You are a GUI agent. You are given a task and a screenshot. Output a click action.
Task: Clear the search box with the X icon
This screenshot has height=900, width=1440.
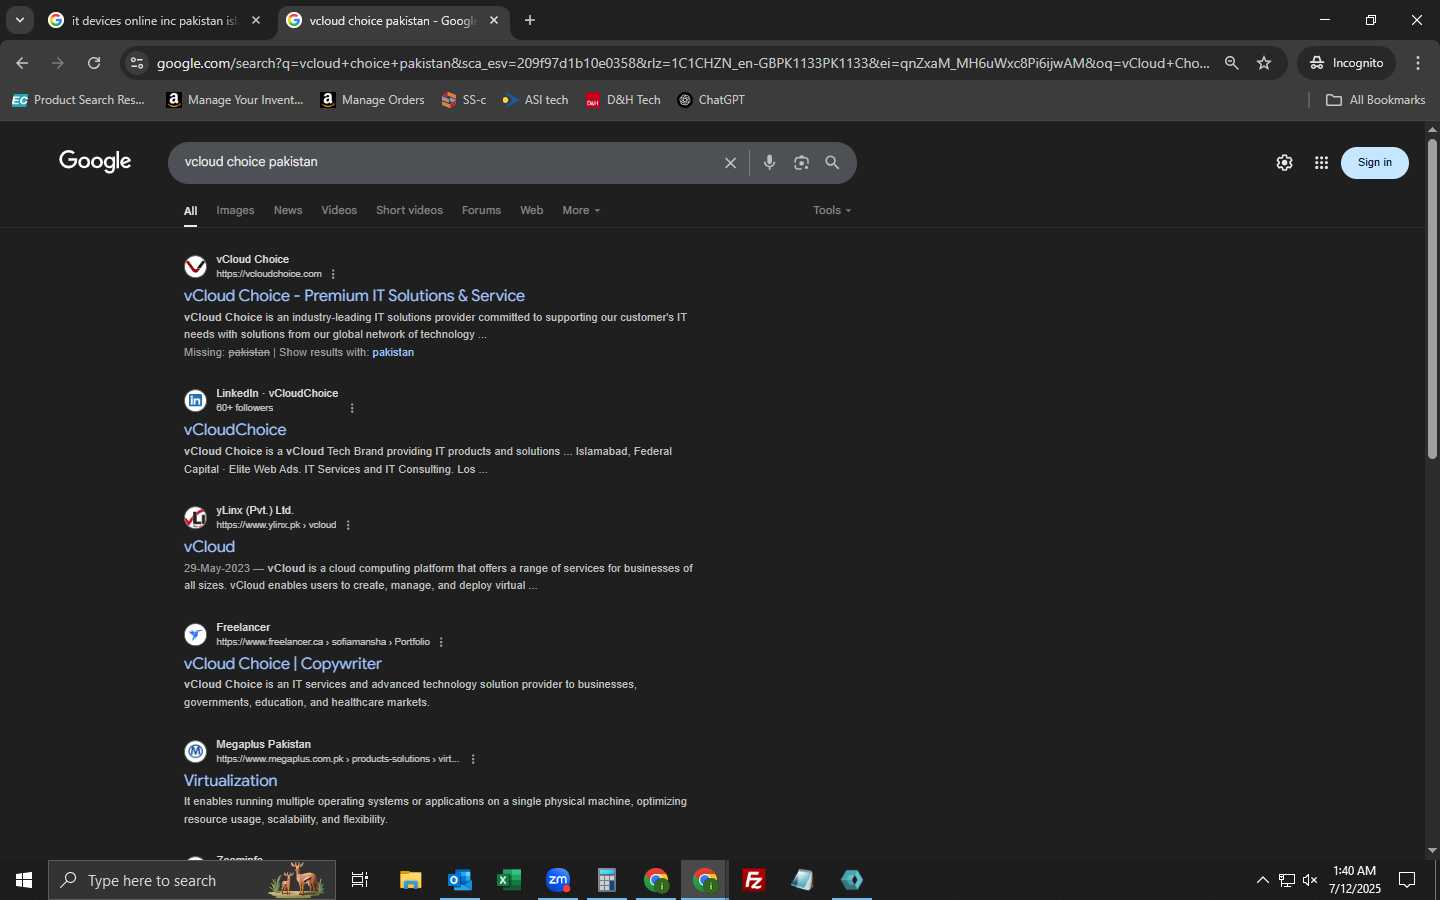tap(730, 163)
